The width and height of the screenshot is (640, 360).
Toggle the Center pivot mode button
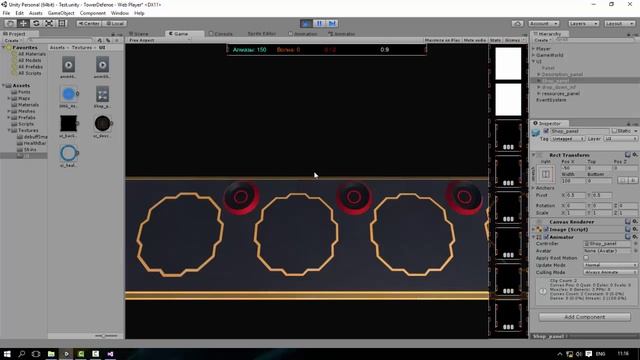pos(89,24)
